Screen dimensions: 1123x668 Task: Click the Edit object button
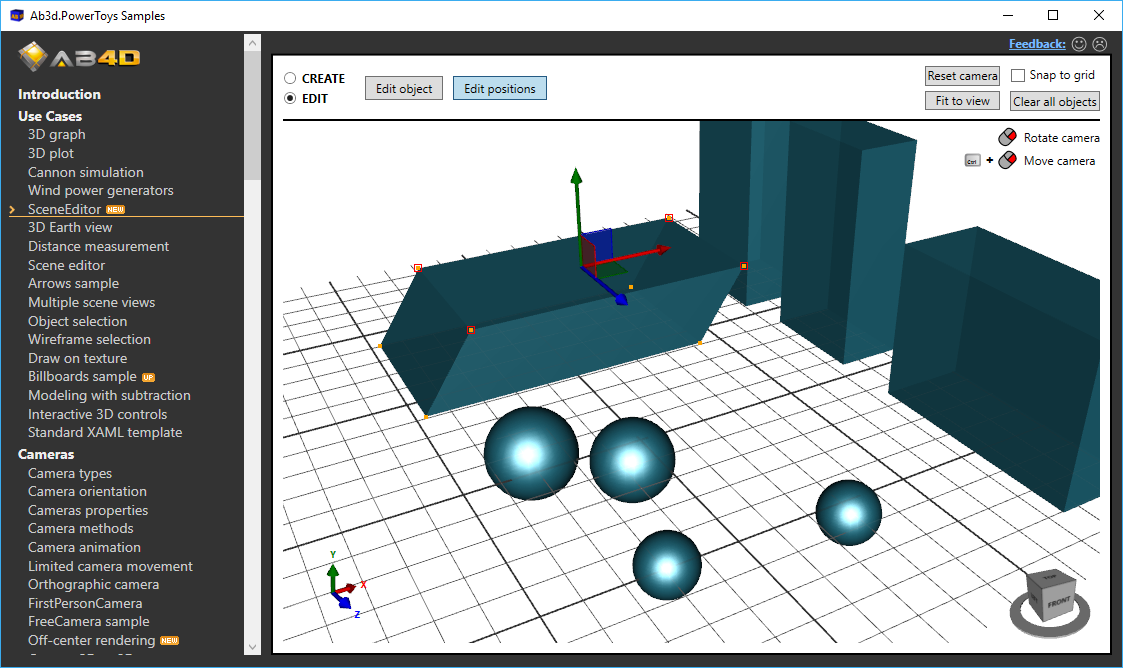pos(404,89)
